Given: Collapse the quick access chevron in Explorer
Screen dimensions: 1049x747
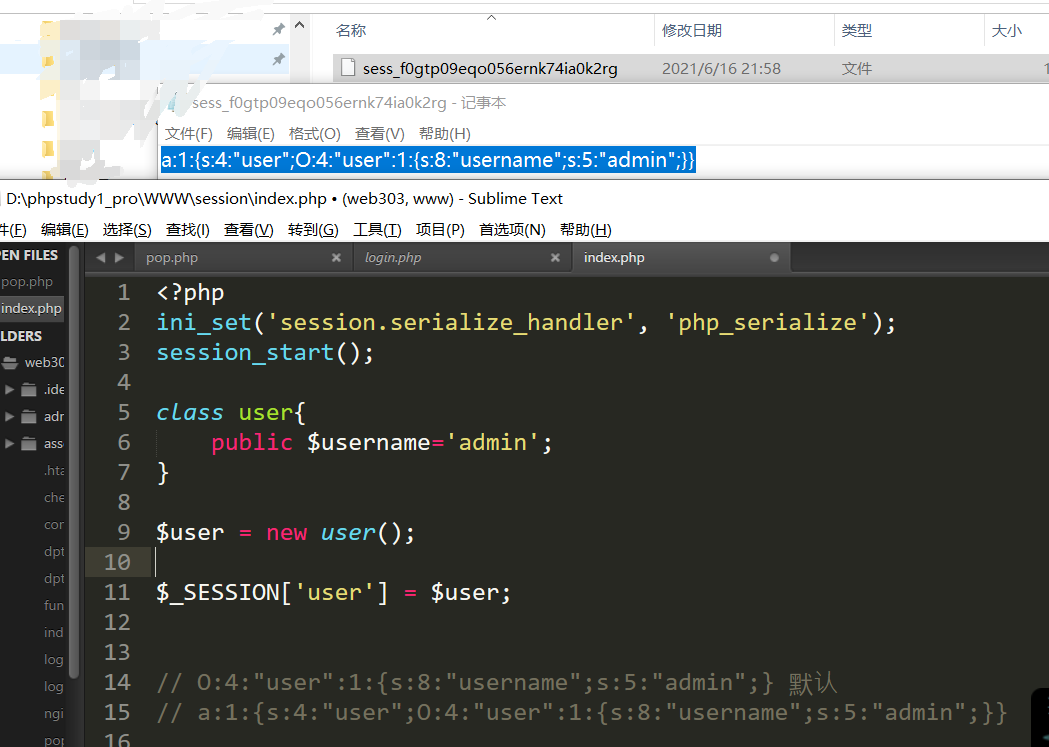Looking at the screenshot, I should pos(300,25).
